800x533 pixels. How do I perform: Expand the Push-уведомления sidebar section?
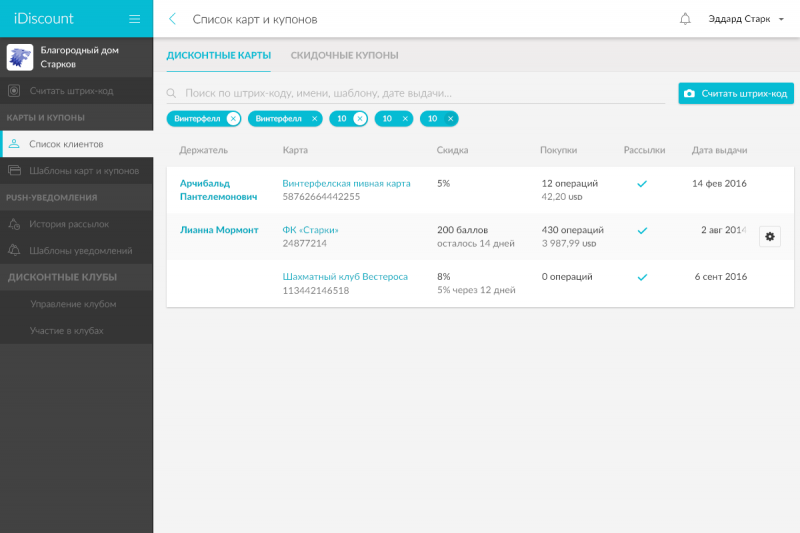coord(52,198)
